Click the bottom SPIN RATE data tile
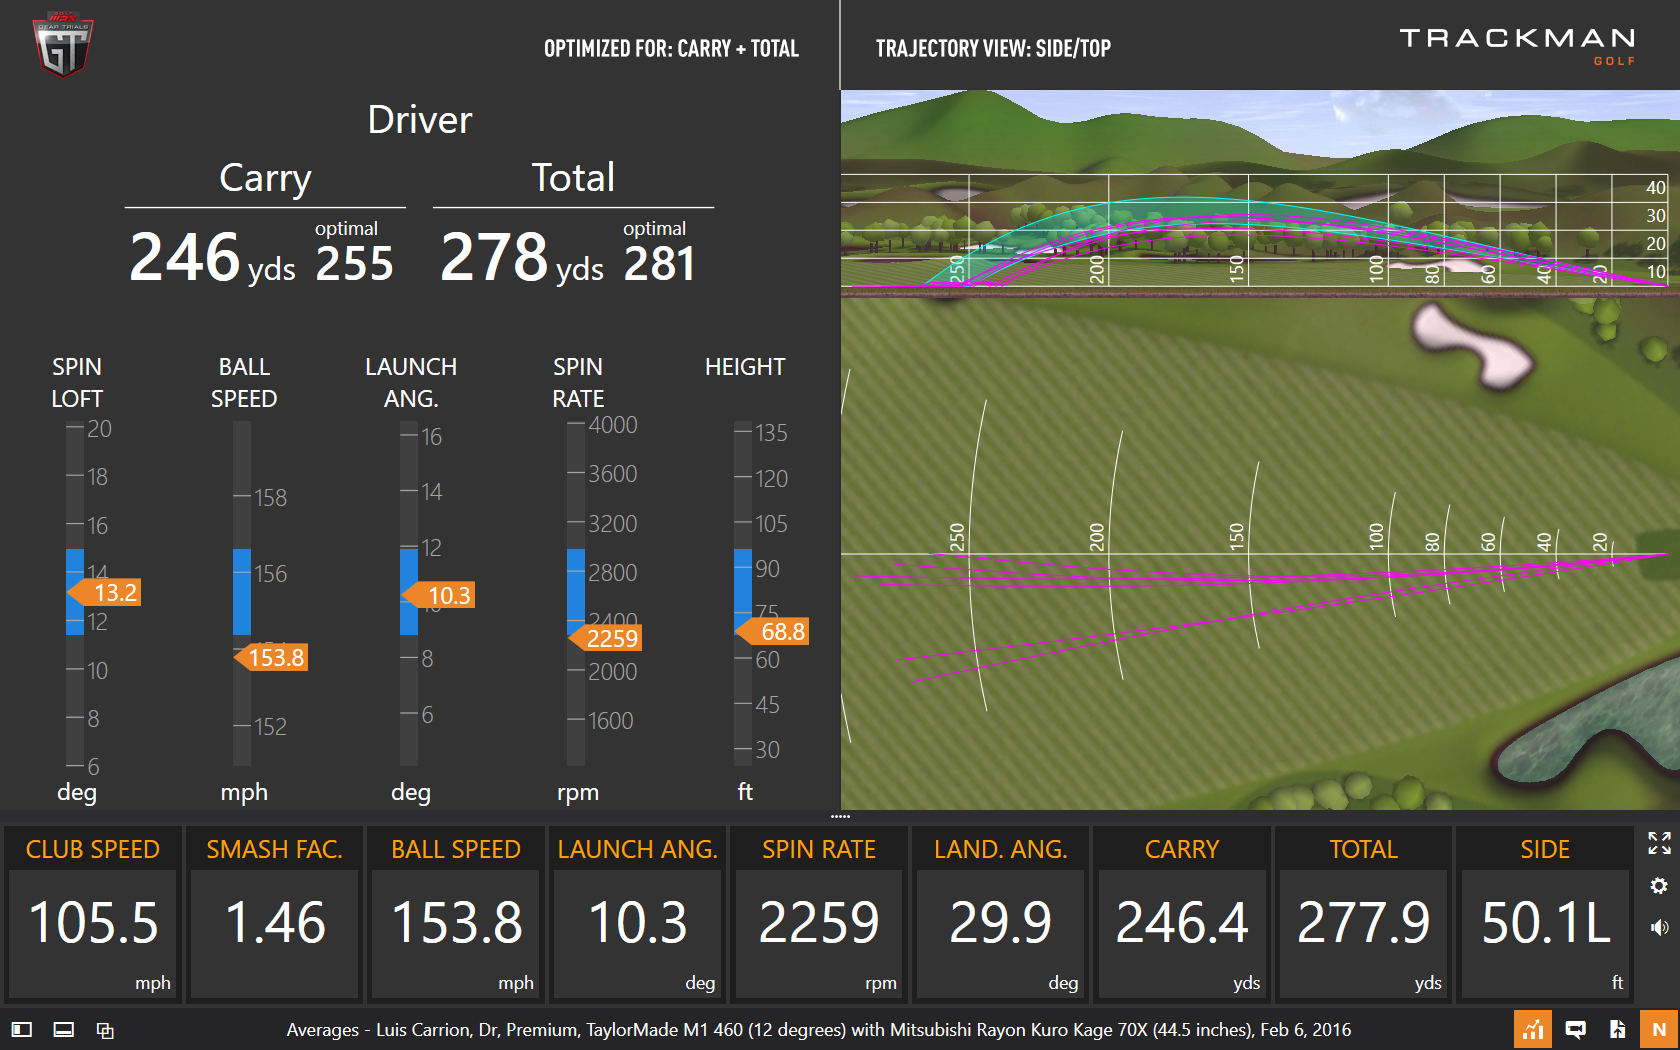 pos(819,913)
